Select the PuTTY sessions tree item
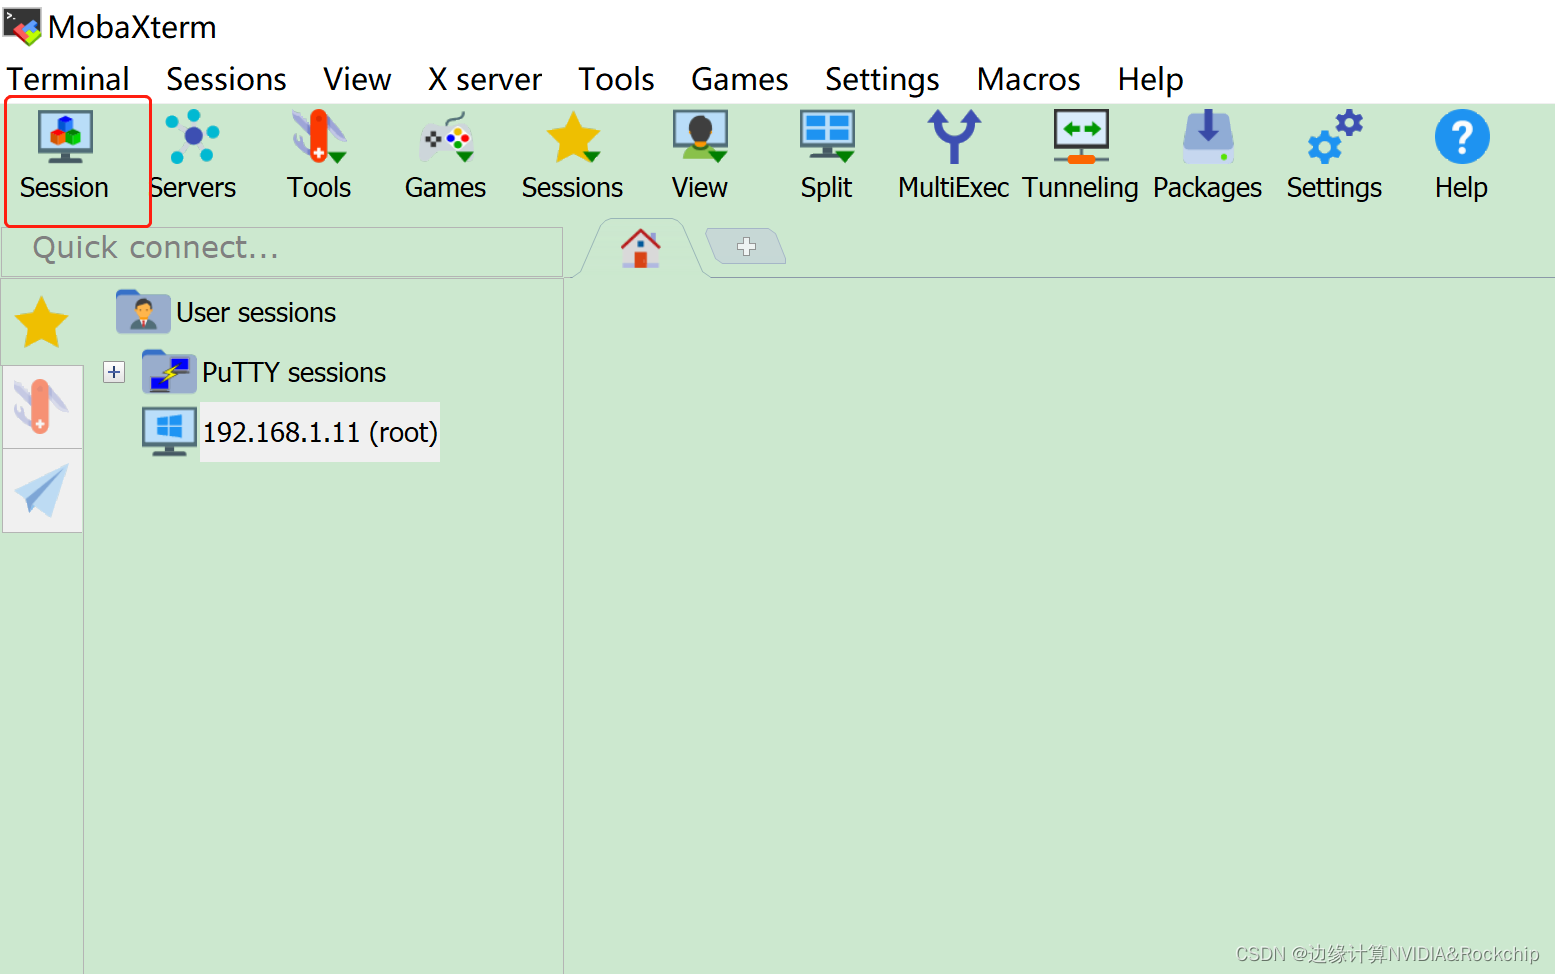 [294, 372]
